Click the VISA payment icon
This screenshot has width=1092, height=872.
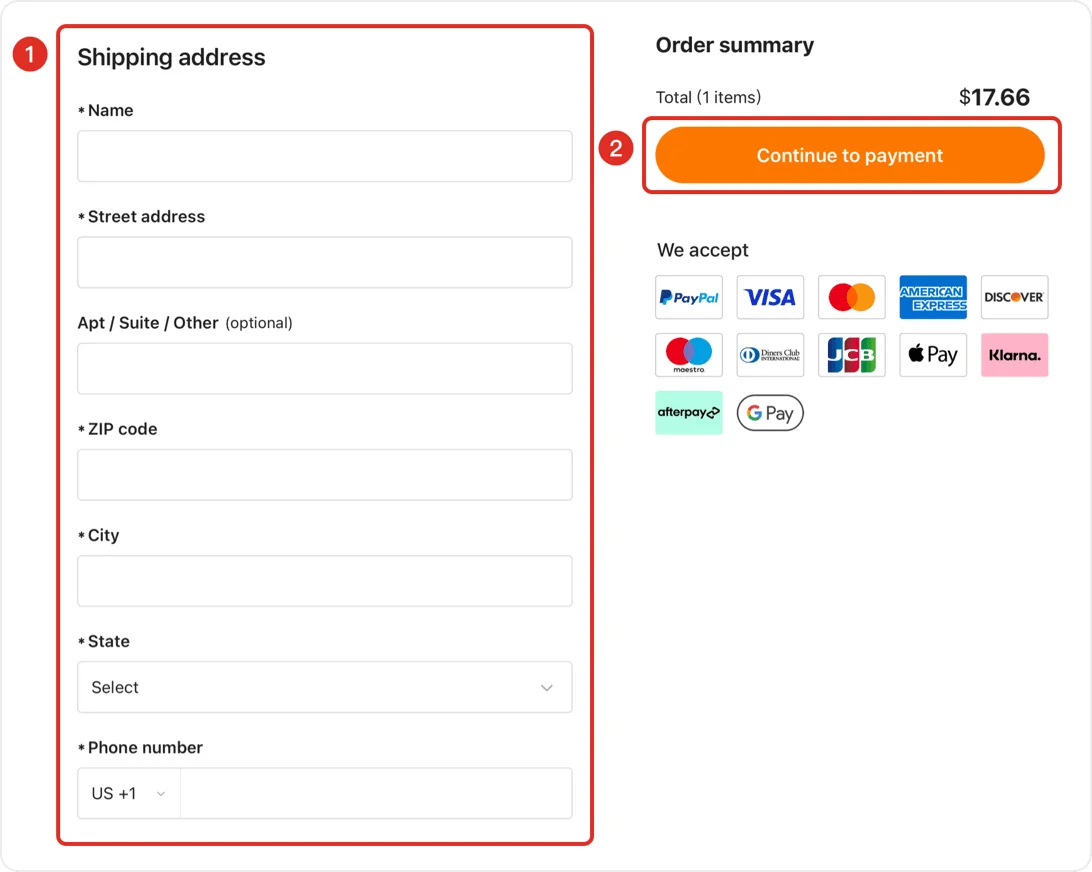(x=770, y=297)
